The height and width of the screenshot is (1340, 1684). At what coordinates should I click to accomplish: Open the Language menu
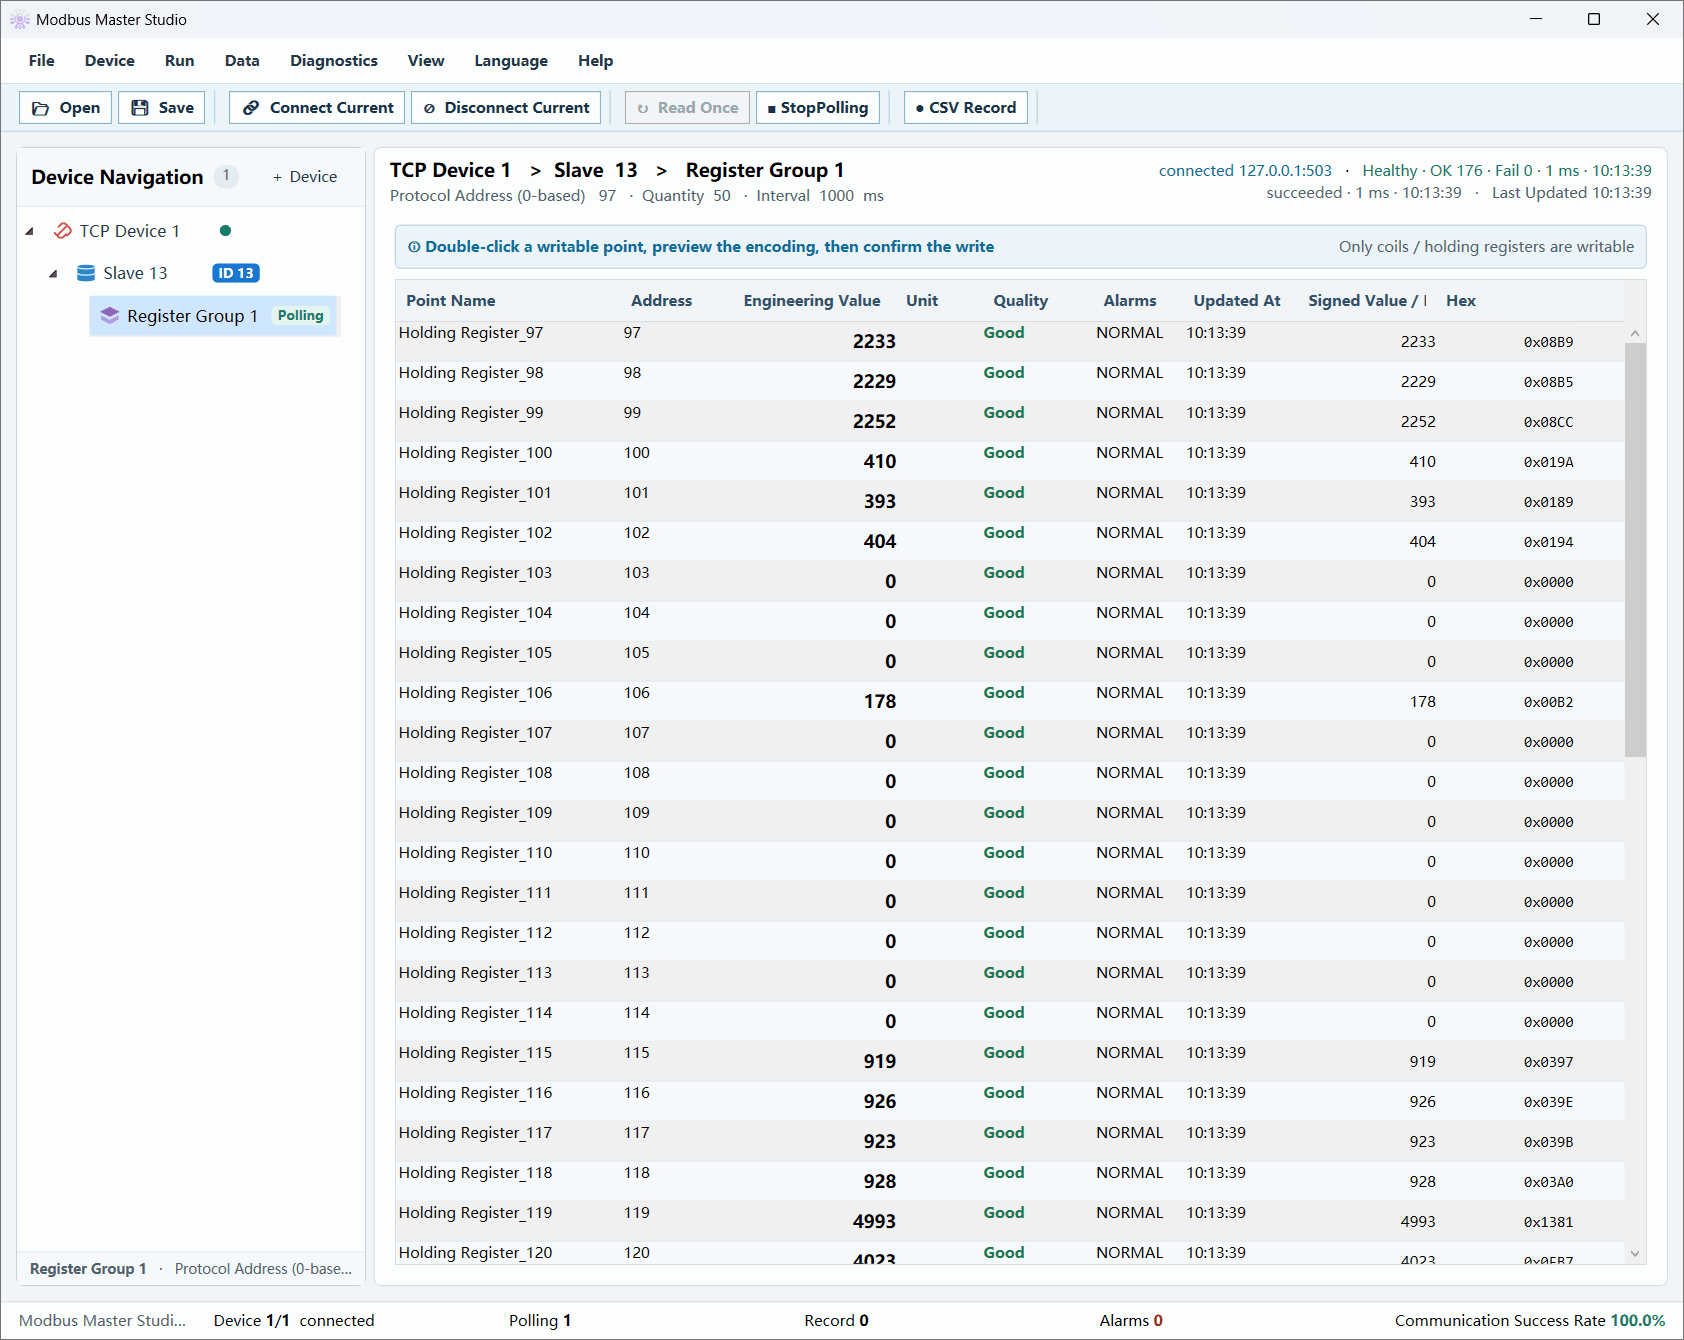(x=511, y=61)
